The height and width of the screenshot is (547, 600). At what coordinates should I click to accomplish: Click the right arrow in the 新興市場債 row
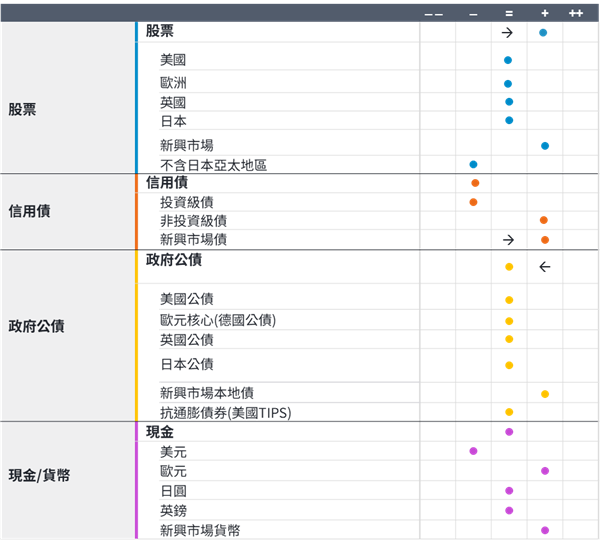point(508,240)
